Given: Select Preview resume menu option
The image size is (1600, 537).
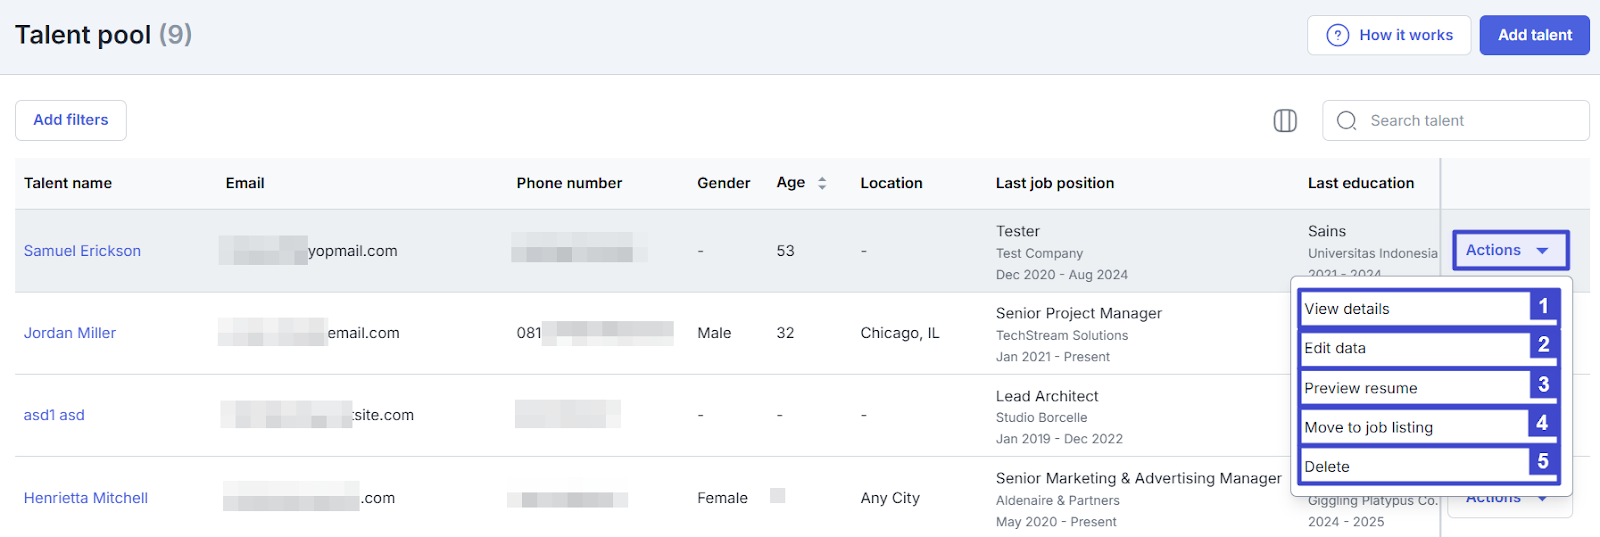Looking at the screenshot, I should pyautogui.click(x=1415, y=388).
